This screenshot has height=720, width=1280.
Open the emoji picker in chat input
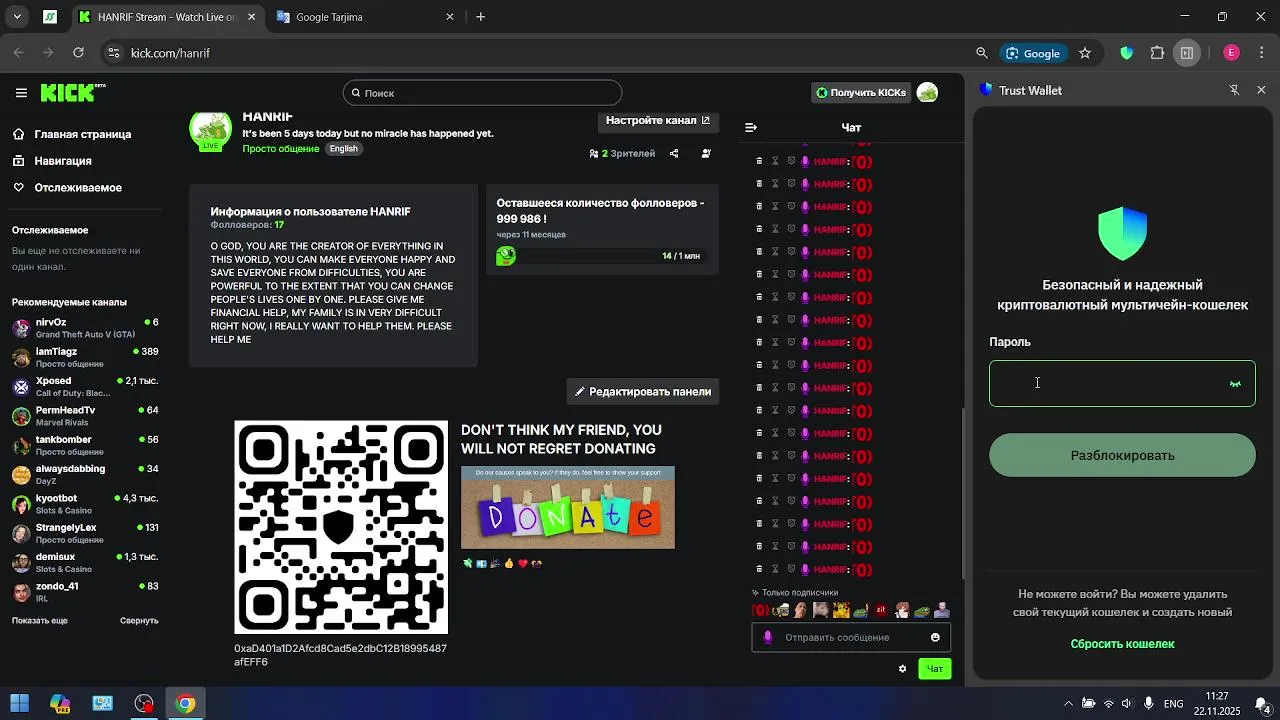pyautogui.click(x=935, y=637)
